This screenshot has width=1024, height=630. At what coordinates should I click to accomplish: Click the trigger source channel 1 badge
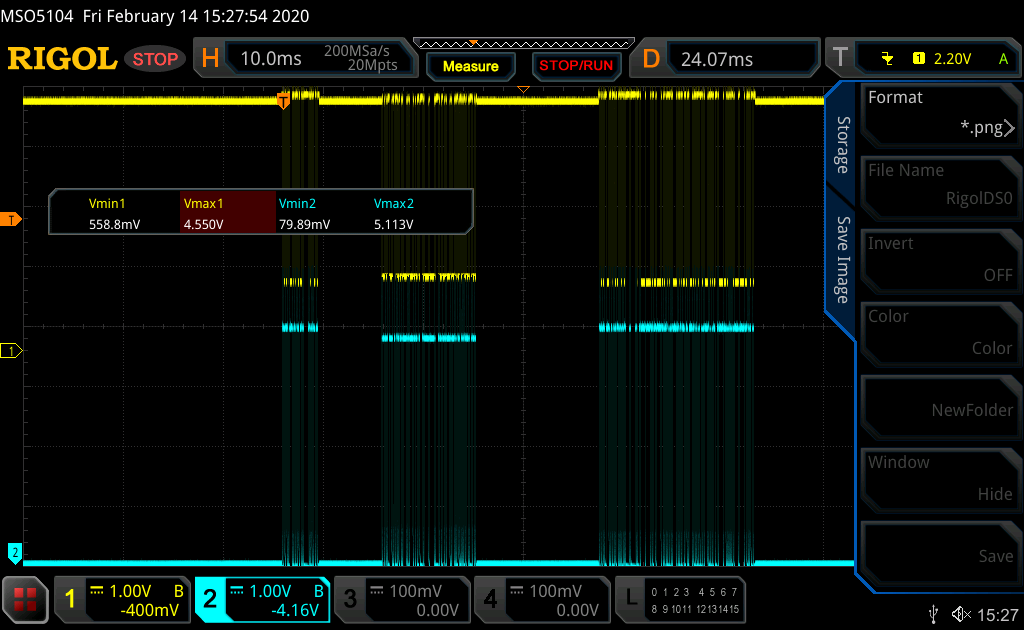click(x=918, y=59)
